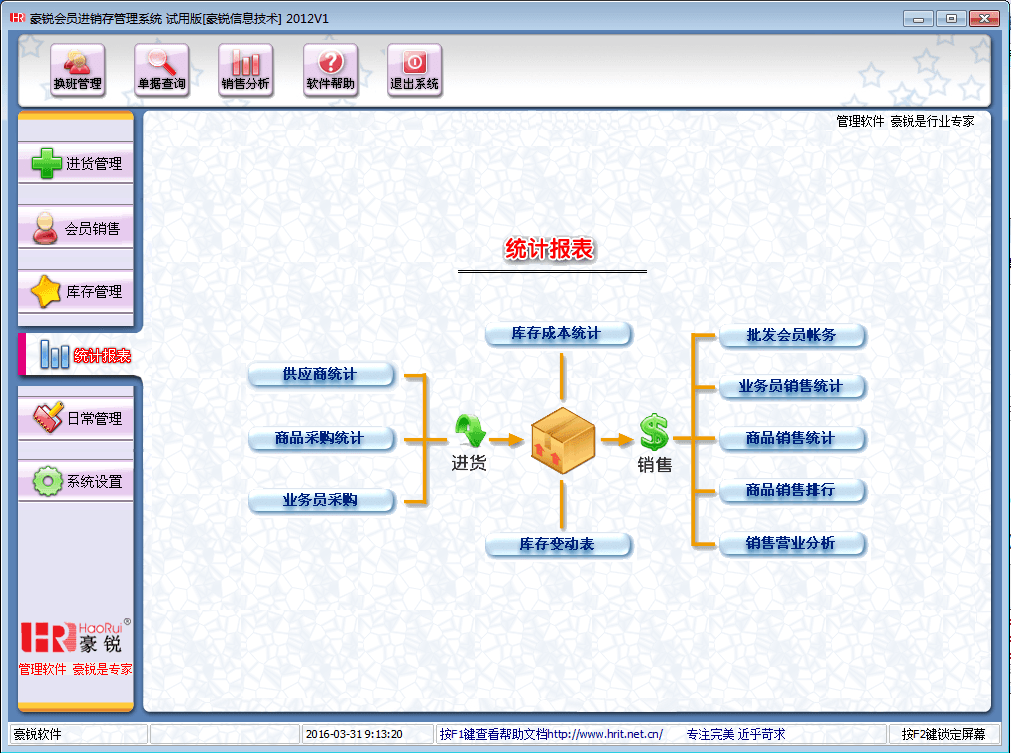This screenshot has width=1011, height=753.
Task: Click the green dollar 销售 sales icon
Action: 654,432
